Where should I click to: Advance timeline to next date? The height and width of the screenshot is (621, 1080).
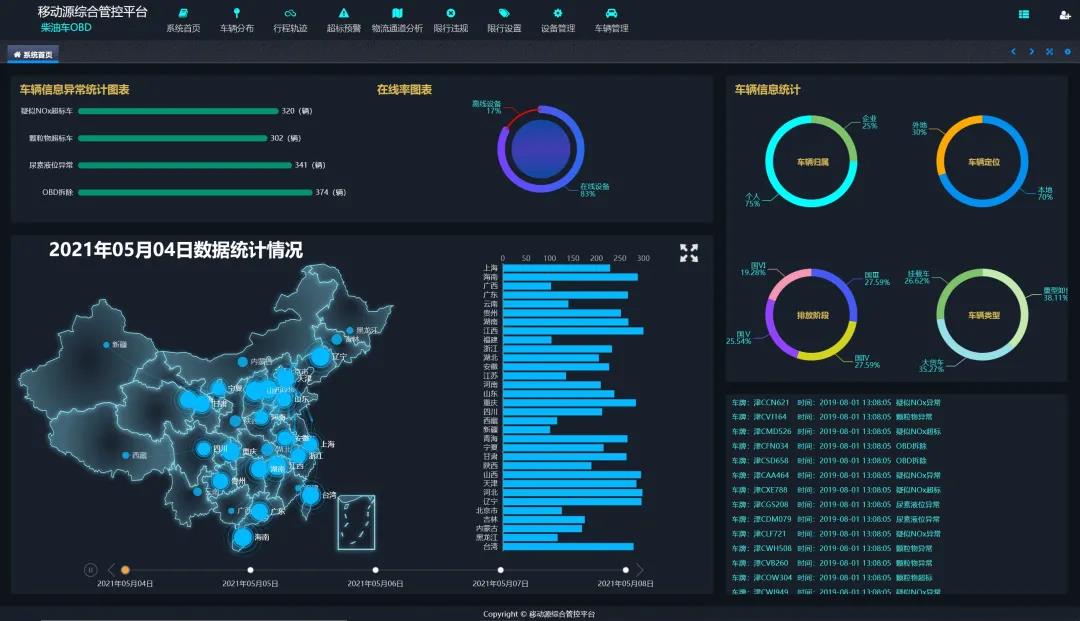[640, 570]
